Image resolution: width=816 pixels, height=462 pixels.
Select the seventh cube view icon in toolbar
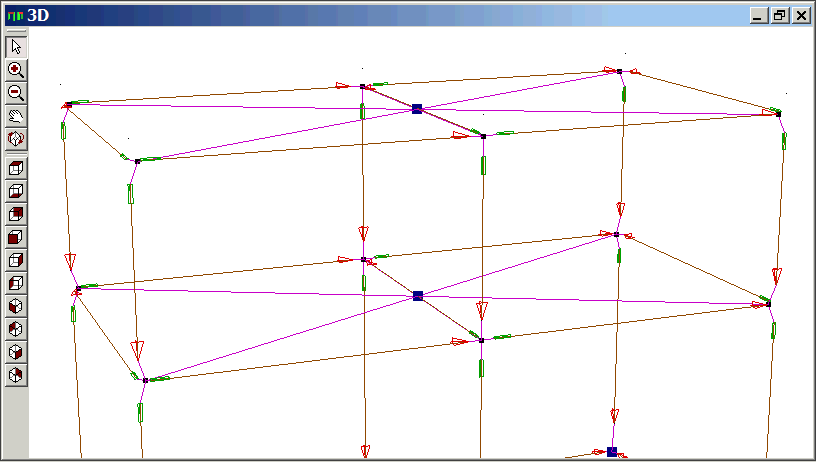tap(16, 306)
